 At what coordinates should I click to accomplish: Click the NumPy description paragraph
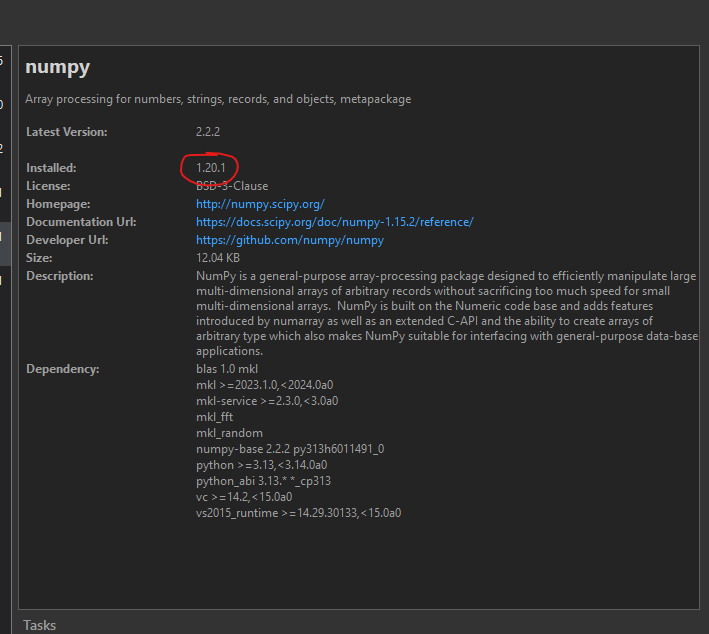click(447, 313)
